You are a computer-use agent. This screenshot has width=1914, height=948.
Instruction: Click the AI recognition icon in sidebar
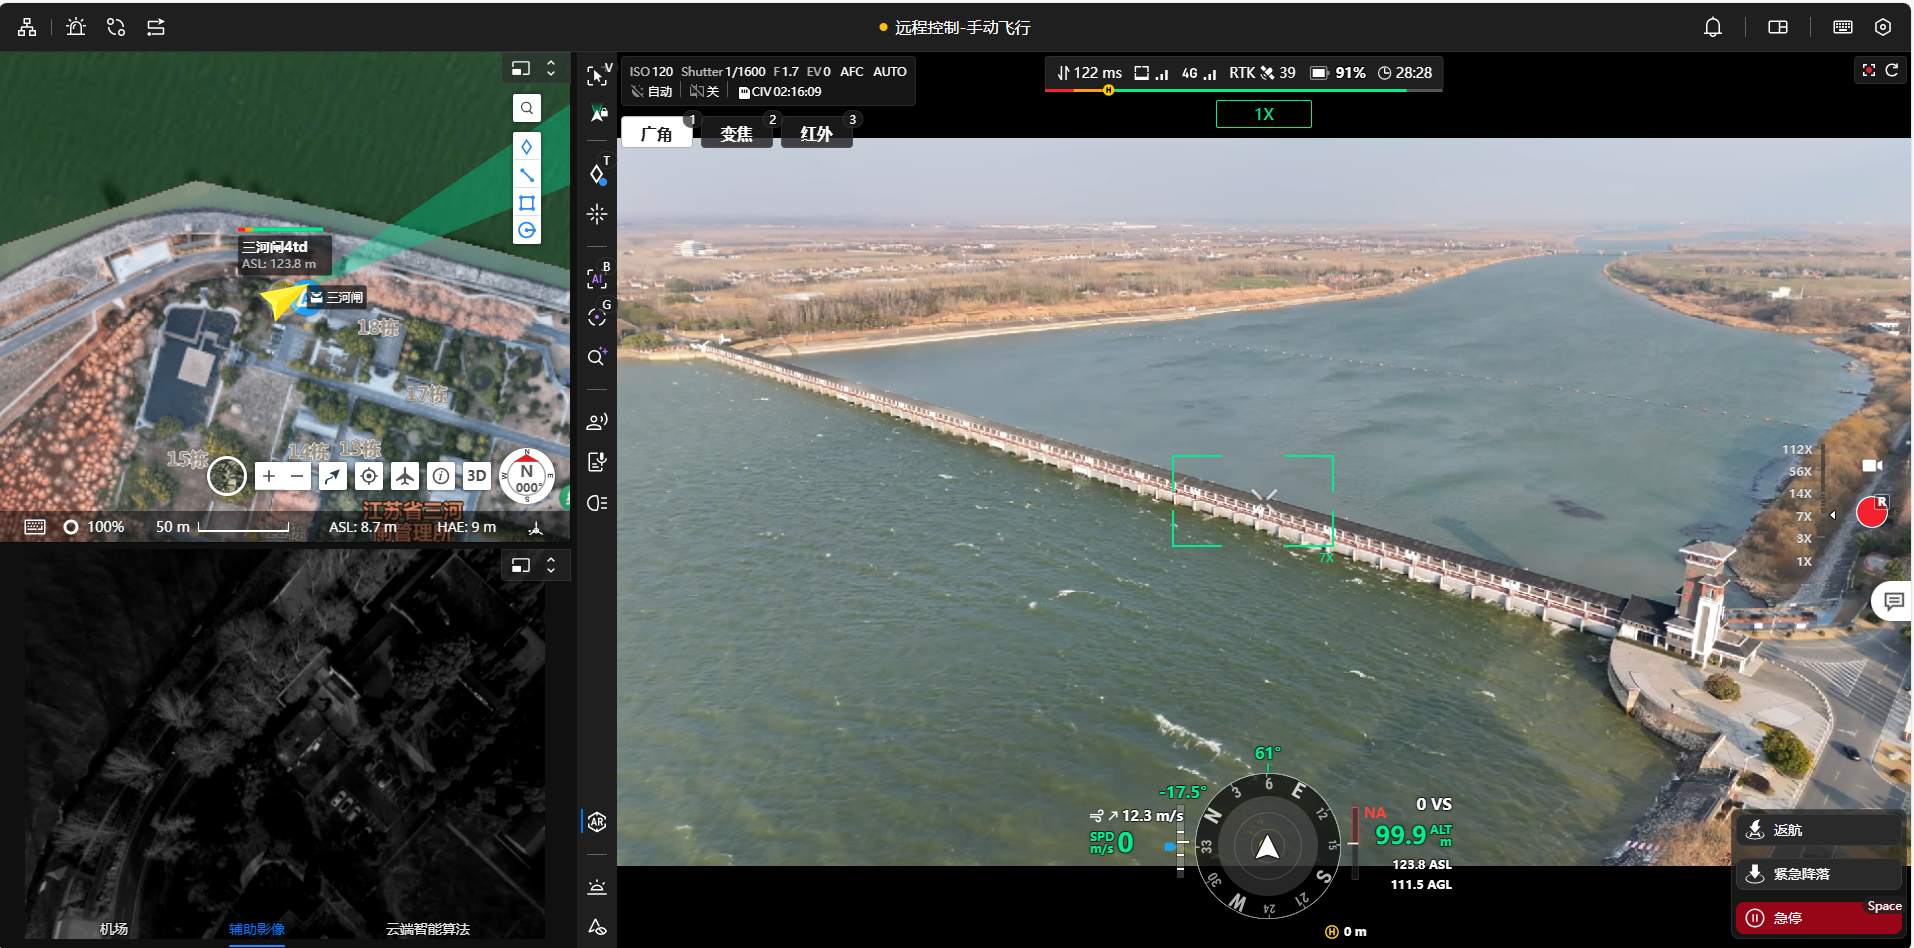tap(597, 279)
